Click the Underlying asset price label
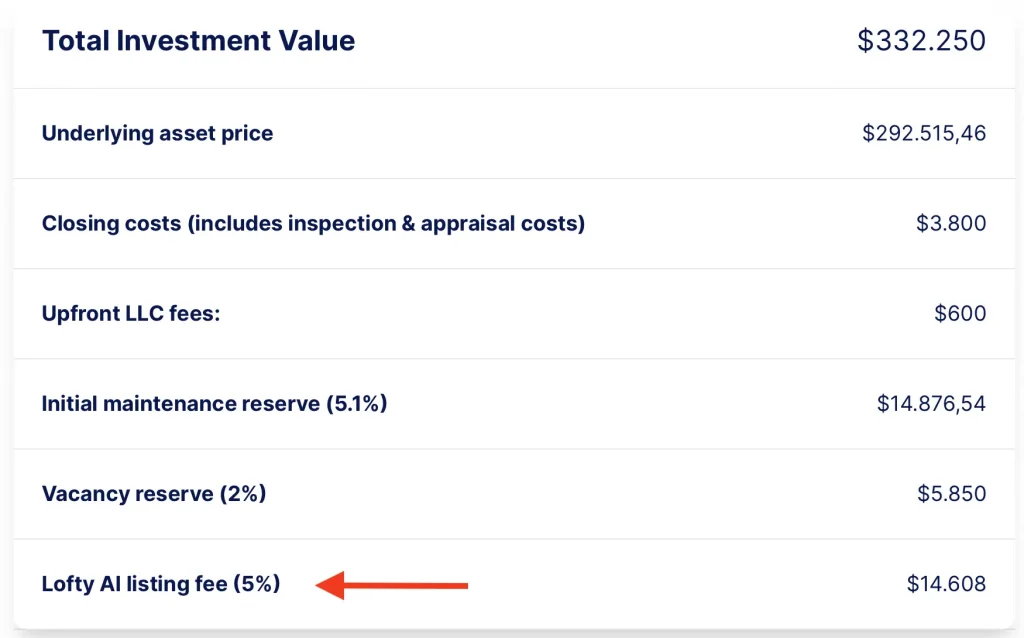Viewport: 1024px width, 638px height. [157, 133]
